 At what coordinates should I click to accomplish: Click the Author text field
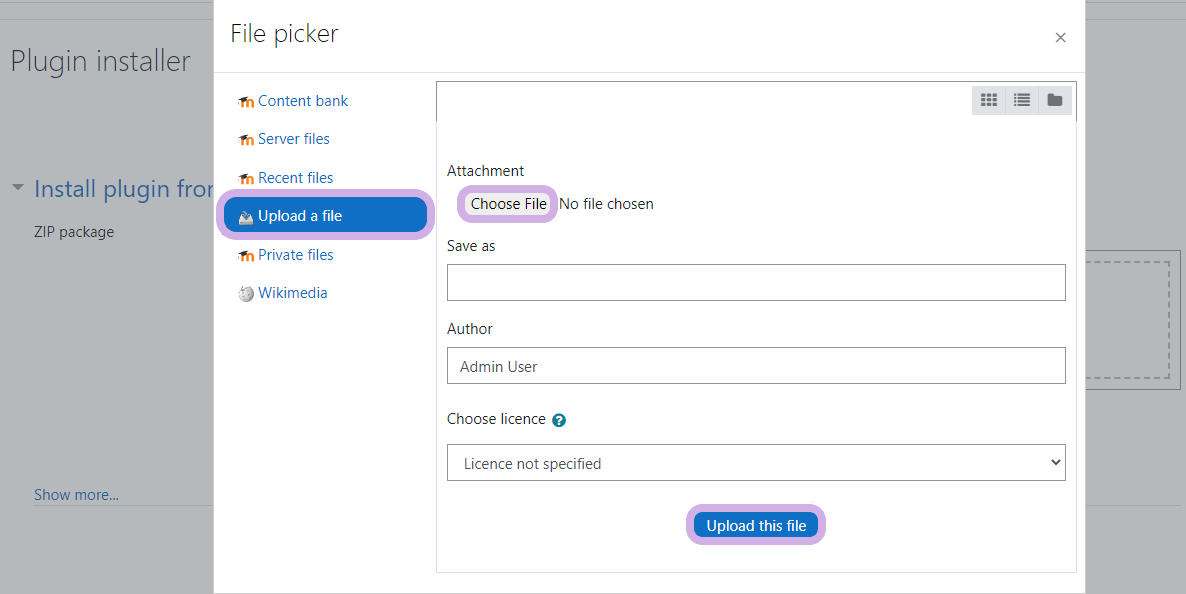tap(756, 366)
